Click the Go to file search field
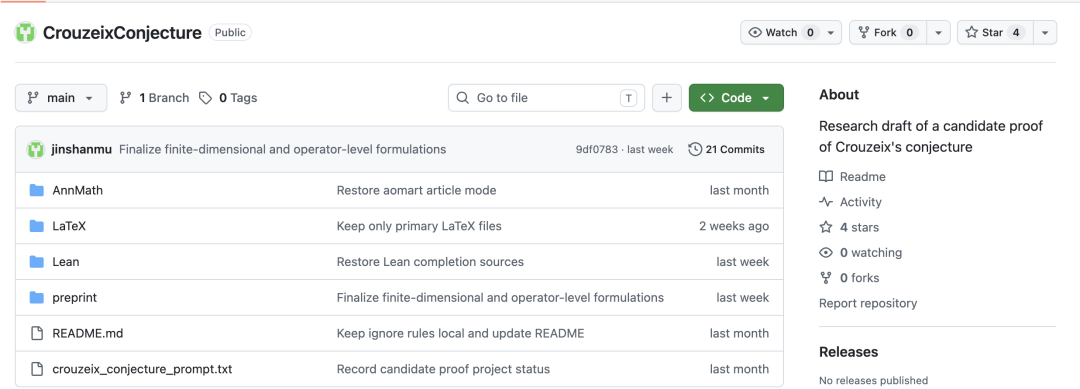 pyautogui.click(x=546, y=98)
